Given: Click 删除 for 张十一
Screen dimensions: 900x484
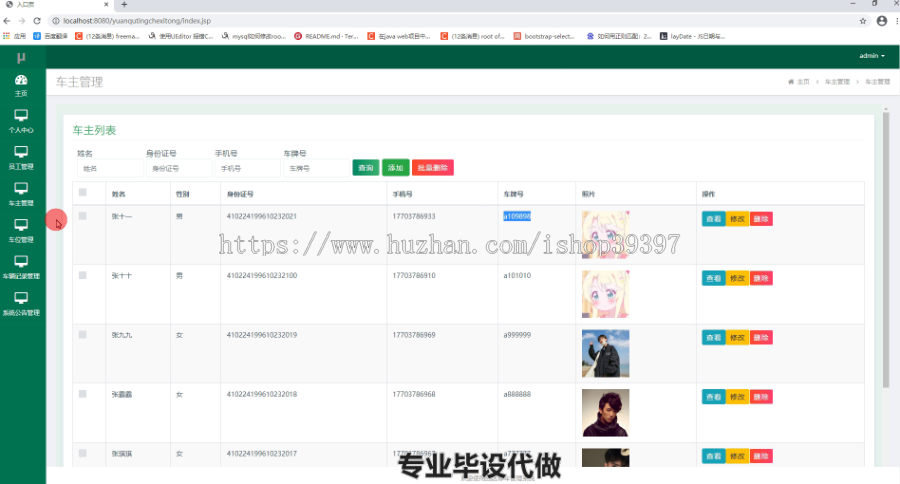Looking at the screenshot, I should [761, 219].
